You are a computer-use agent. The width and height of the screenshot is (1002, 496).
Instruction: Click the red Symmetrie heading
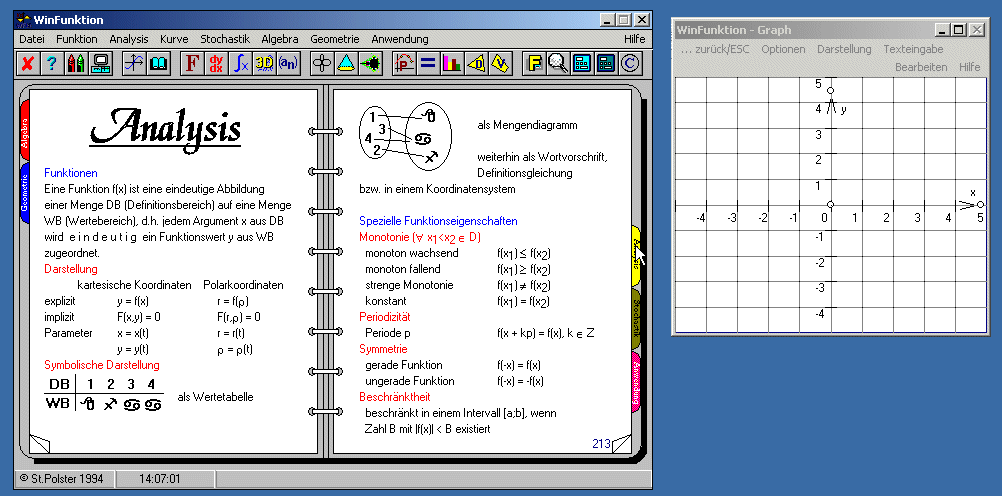click(x=383, y=349)
